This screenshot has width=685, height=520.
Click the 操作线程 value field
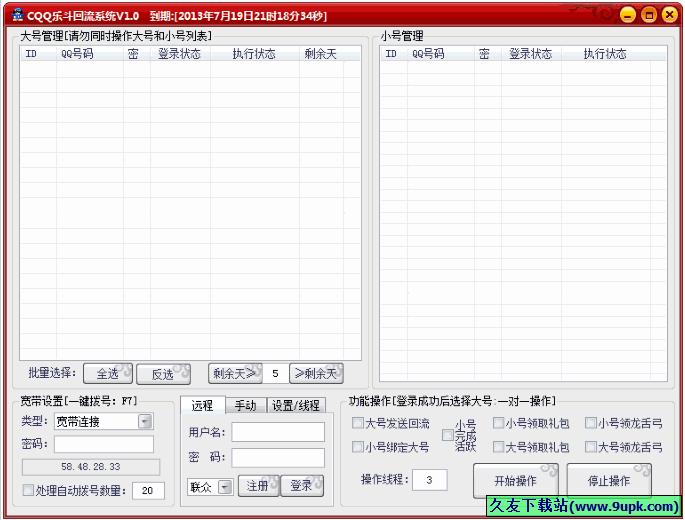pos(429,480)
